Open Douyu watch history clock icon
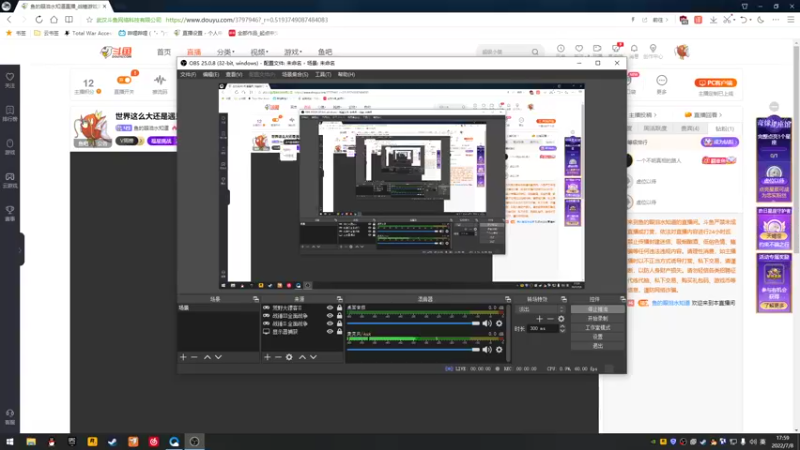 [561, 49]
